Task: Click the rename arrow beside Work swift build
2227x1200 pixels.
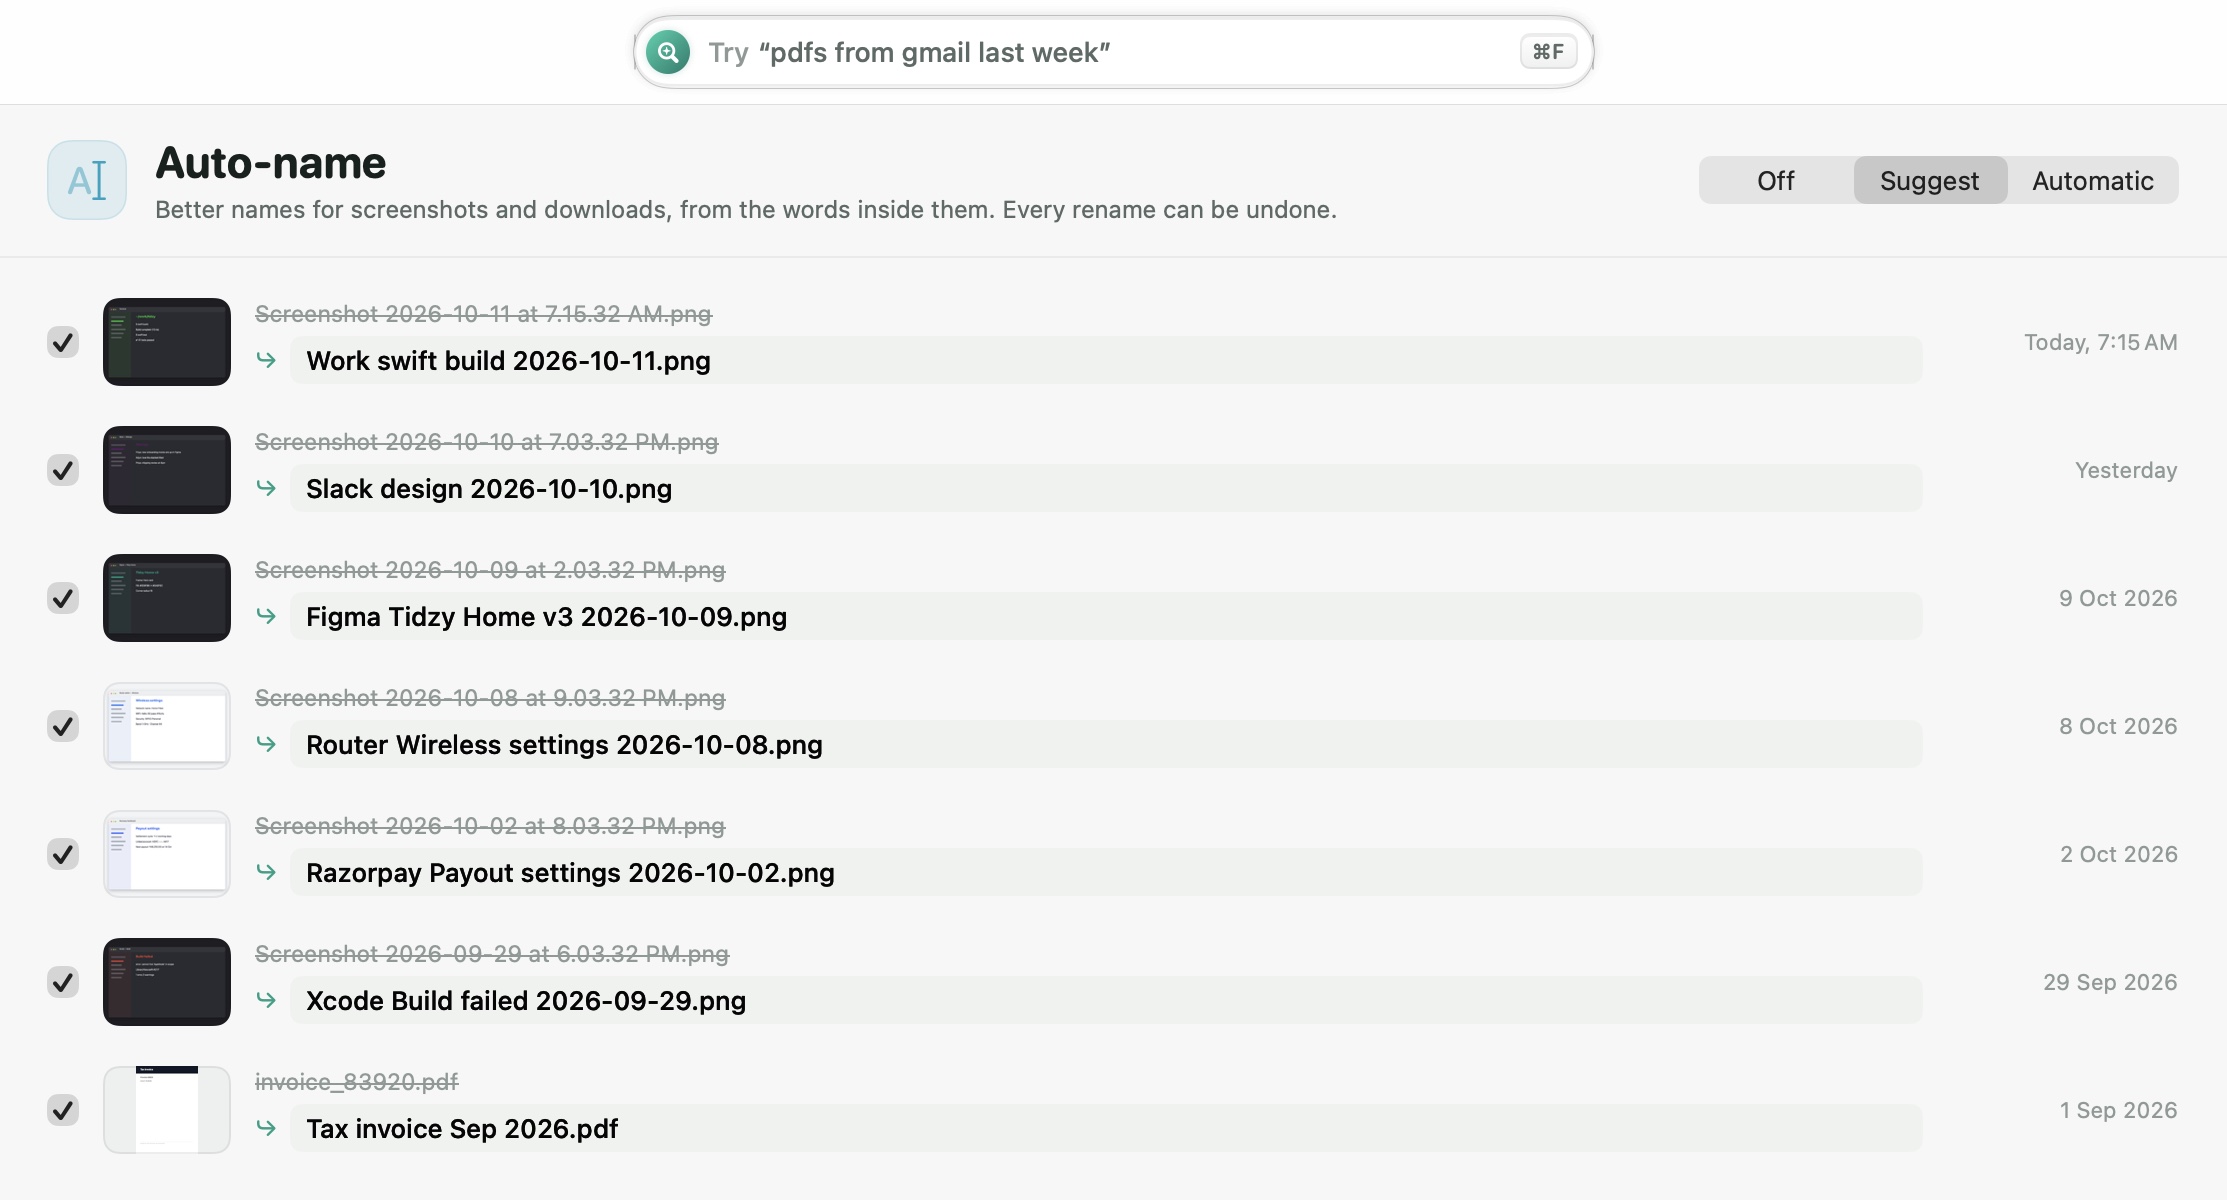Action: coord(266,360)
